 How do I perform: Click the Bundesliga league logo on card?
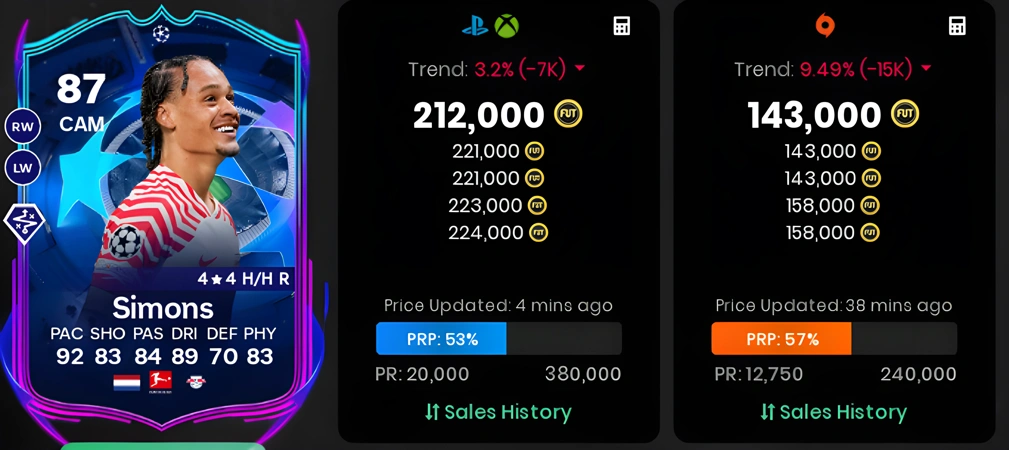click(x=160, y=382)
